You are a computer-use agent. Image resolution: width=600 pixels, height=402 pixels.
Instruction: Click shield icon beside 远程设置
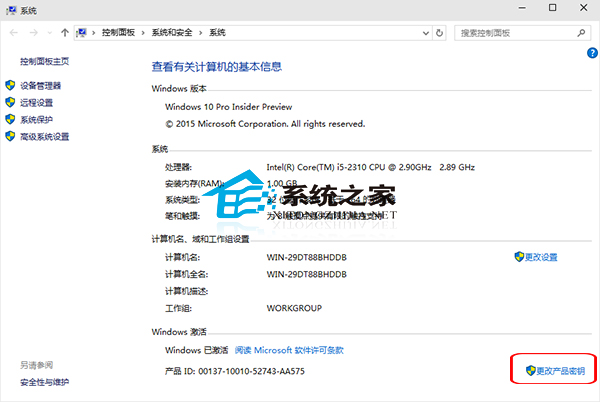(x=10, y=102)
